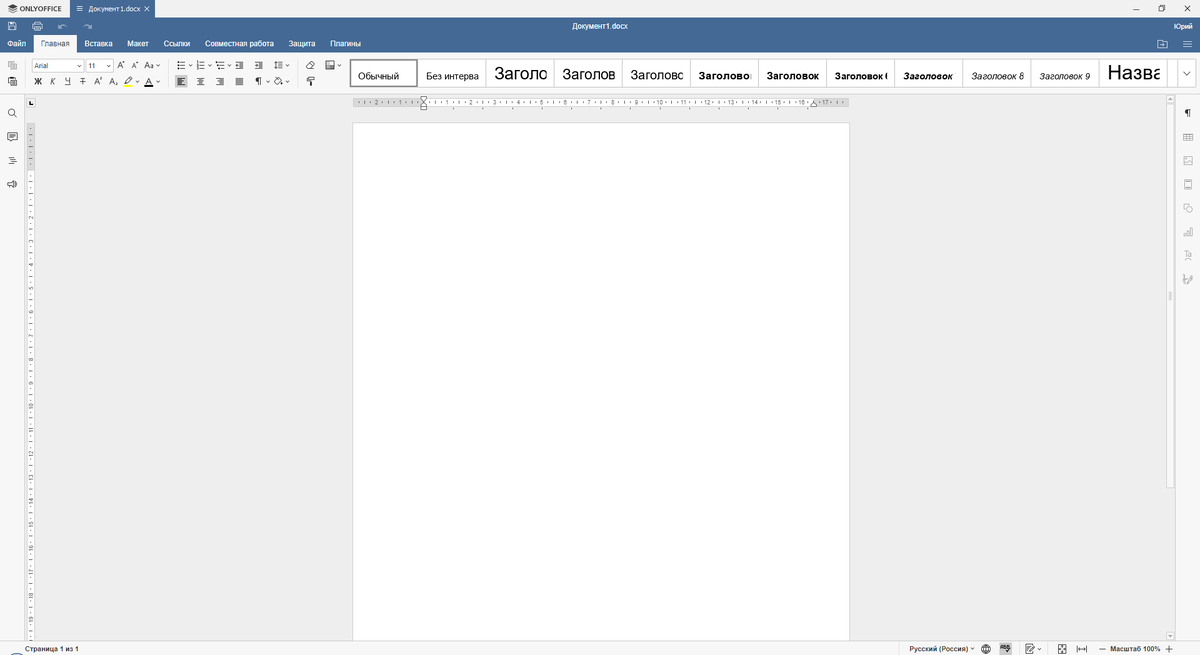Open chart settings in right sidebar
This screenshot has height=655, width=1200.
(1187, 232)
